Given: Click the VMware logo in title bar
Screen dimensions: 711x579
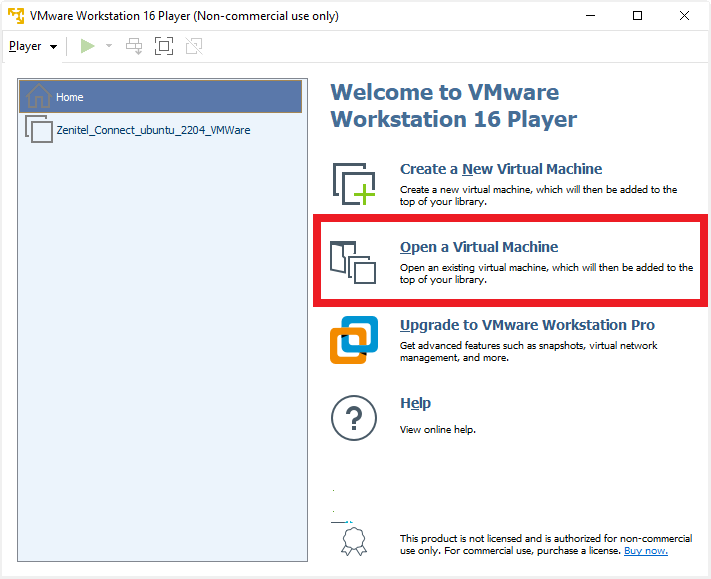Looking at the screenshot, I should (15, 15).
